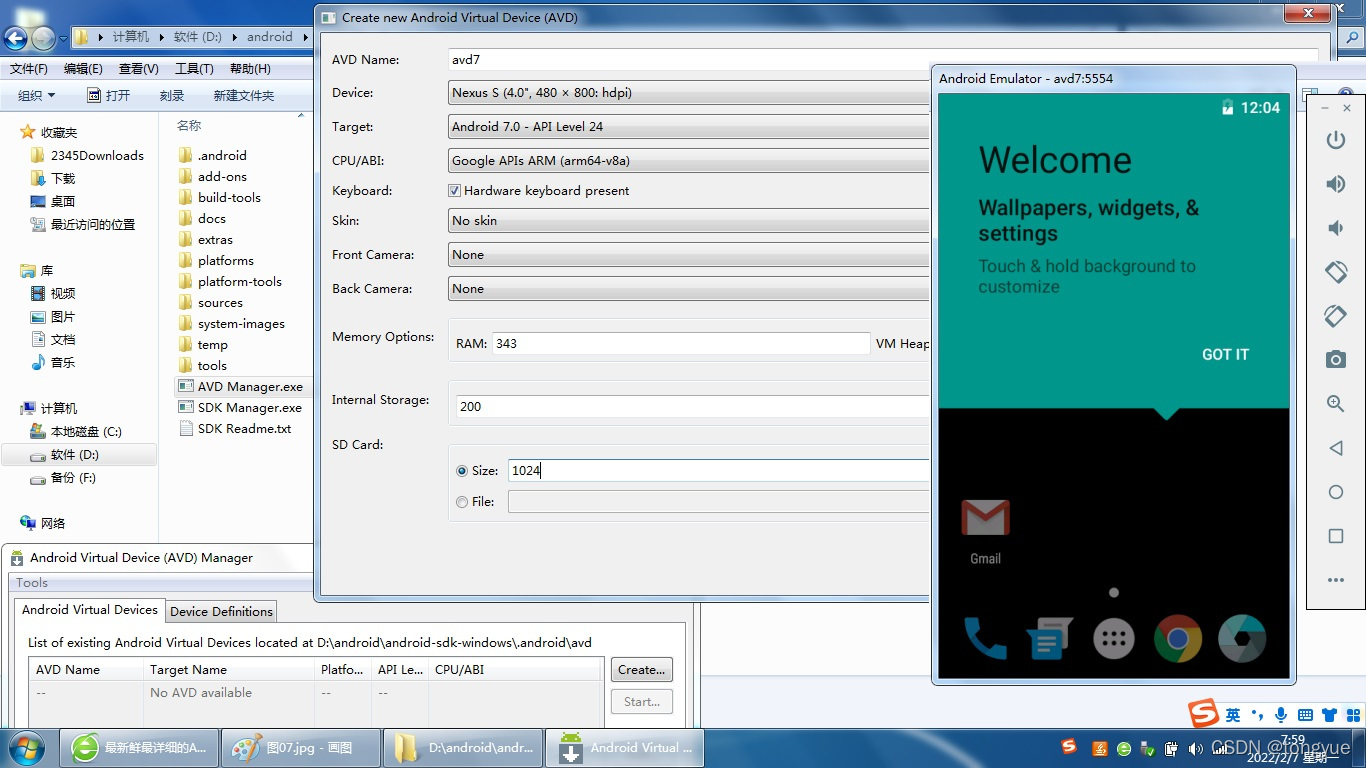The width and height of the screenshot is (1366, 768).
Task: Select 软件 (D:) drive in sidebar
Action: point(78,455)
